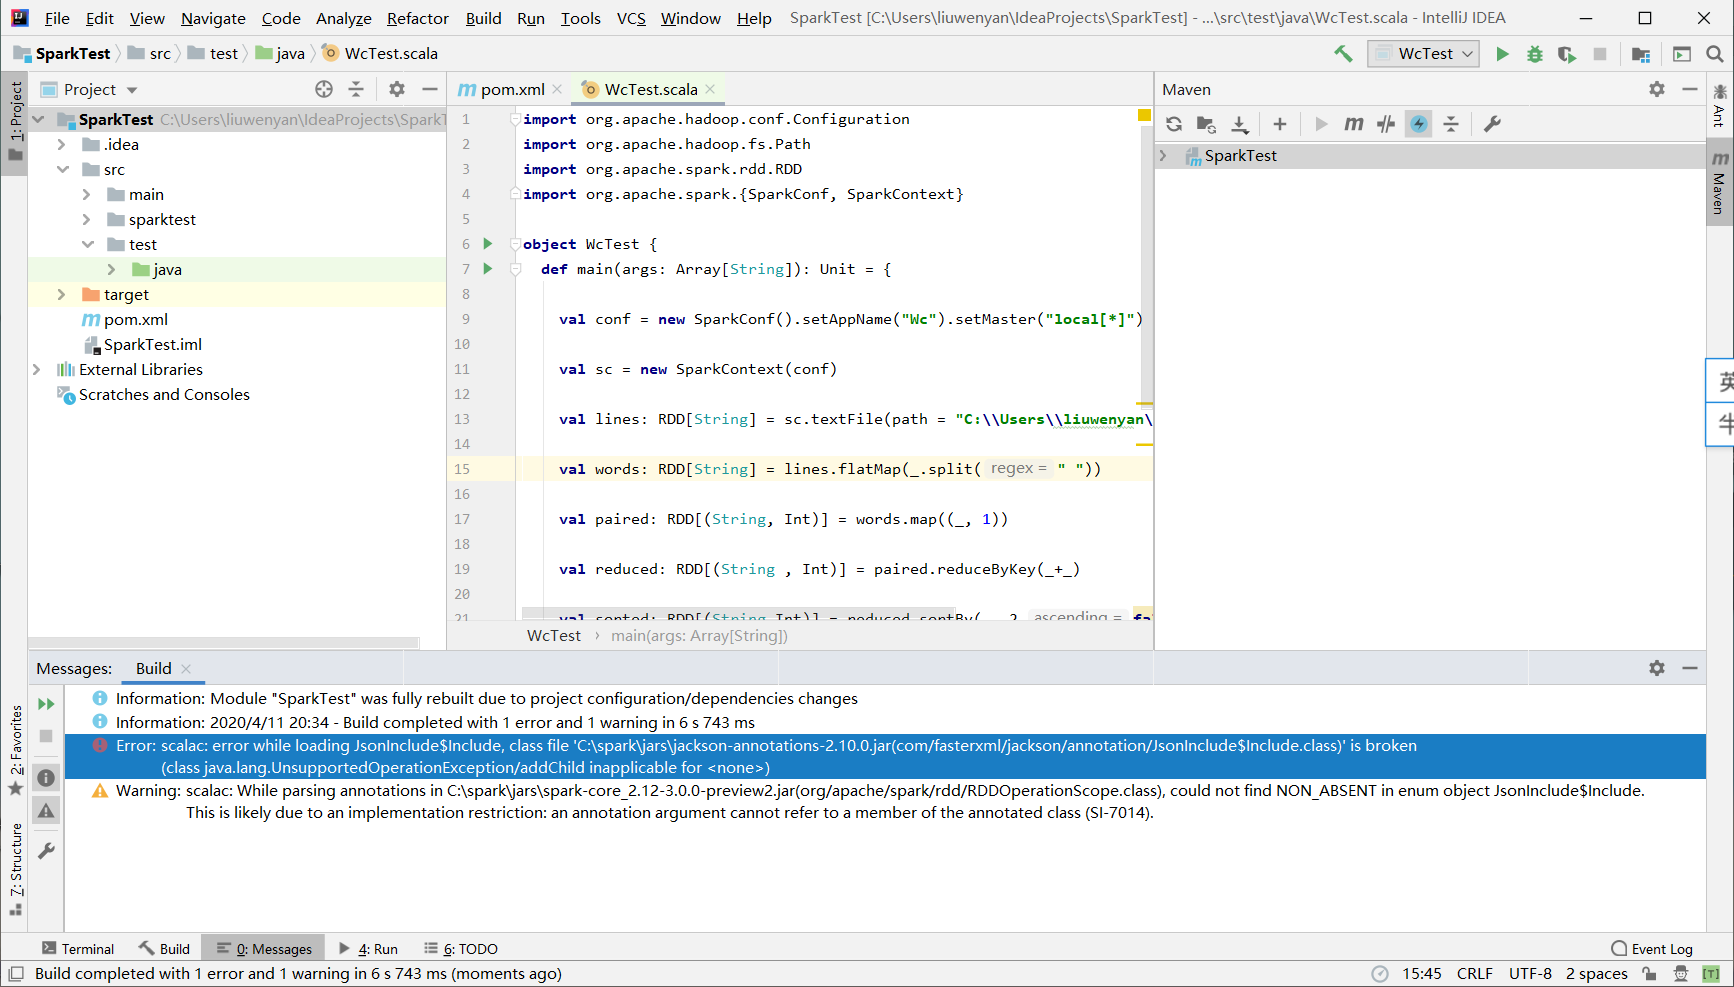Expand the target folder
The height and width of the screenshot is (987, 1734).
(x=62, y=294)
